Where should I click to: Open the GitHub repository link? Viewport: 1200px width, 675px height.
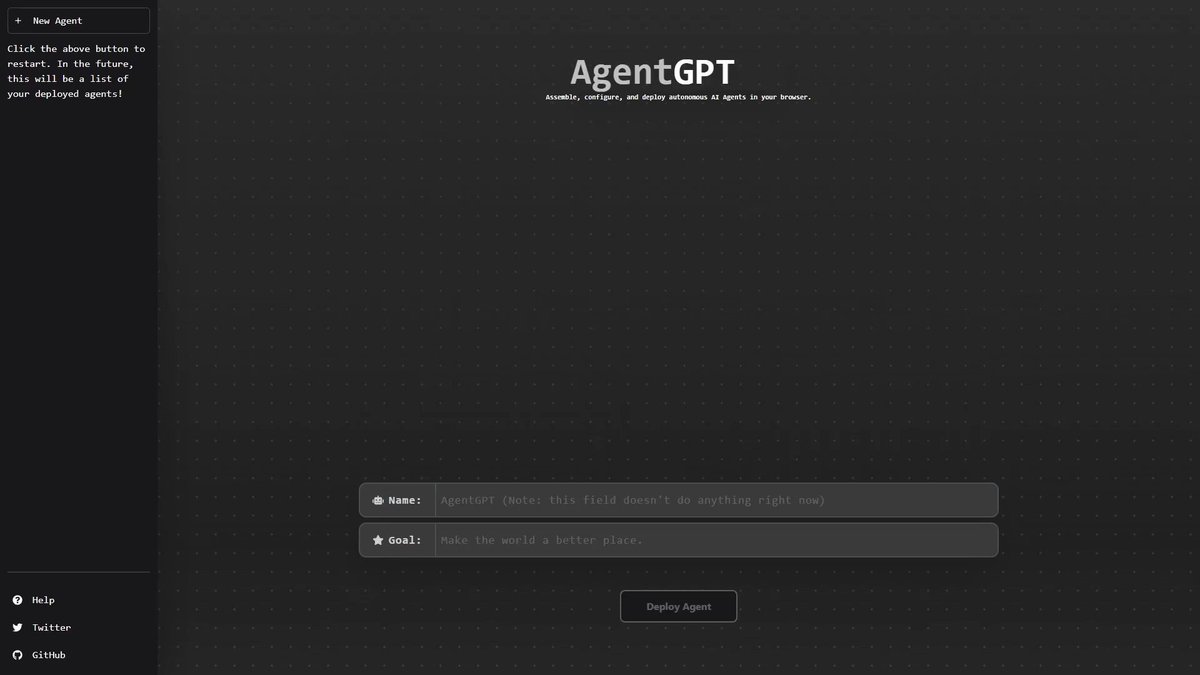(x=47, y=654)
